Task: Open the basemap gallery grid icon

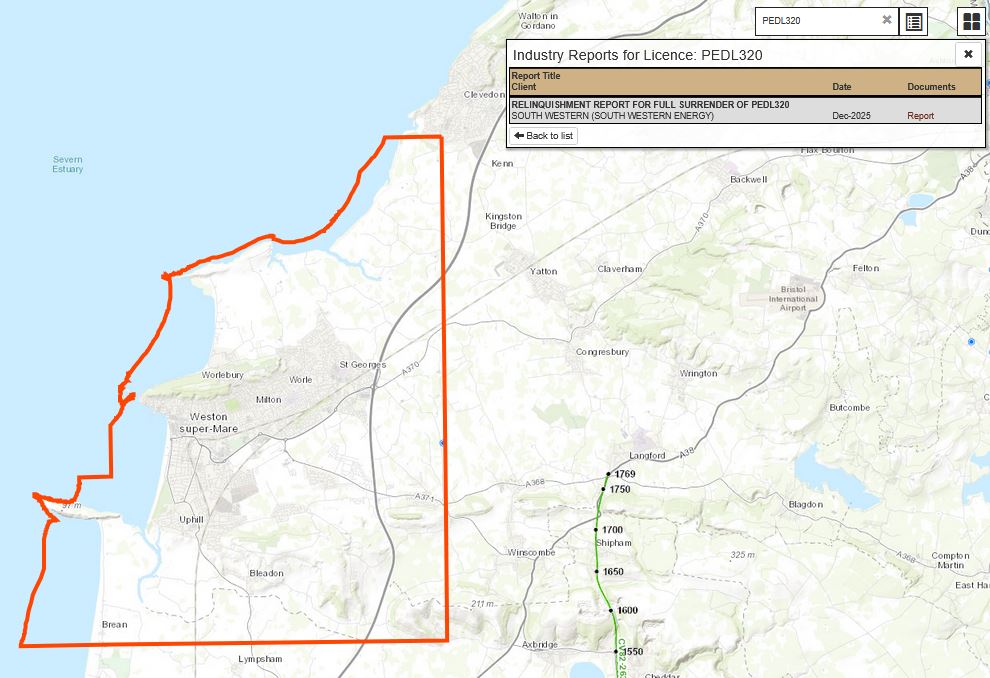Action: tap(971, 21)
